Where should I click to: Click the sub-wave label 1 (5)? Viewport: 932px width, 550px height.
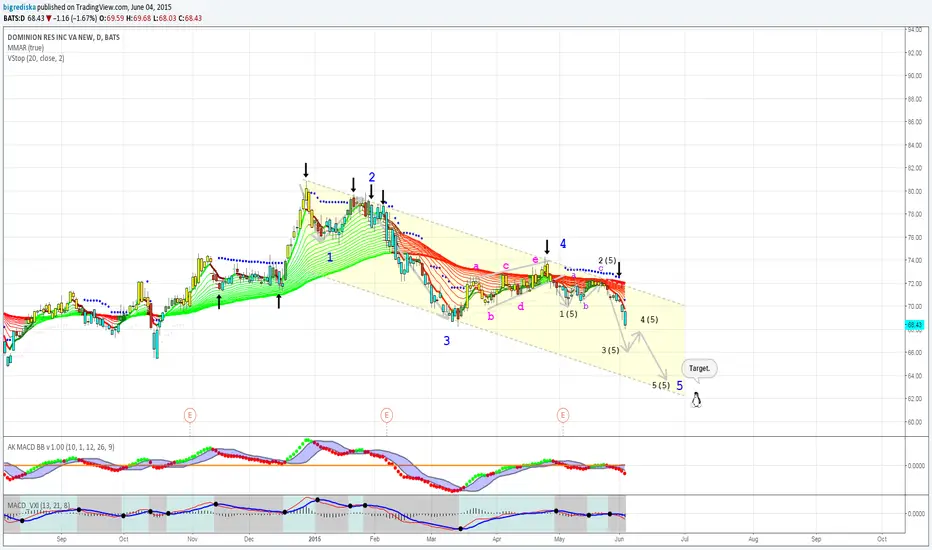(x=568, y=314)
